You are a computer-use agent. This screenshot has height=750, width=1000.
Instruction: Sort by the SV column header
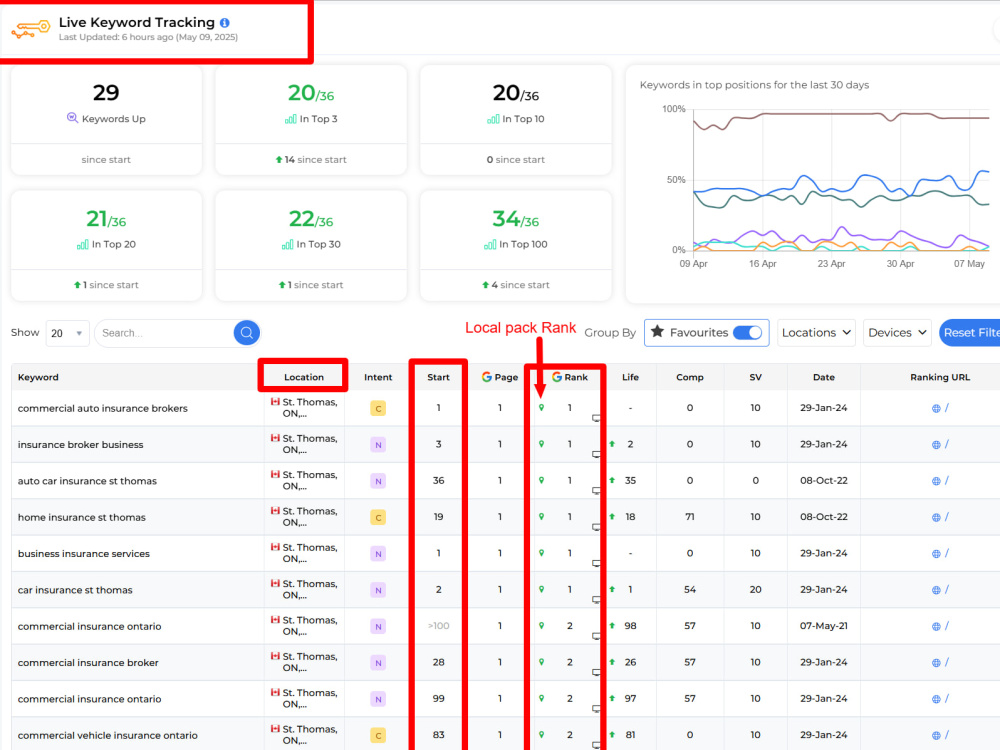point(755,377)
